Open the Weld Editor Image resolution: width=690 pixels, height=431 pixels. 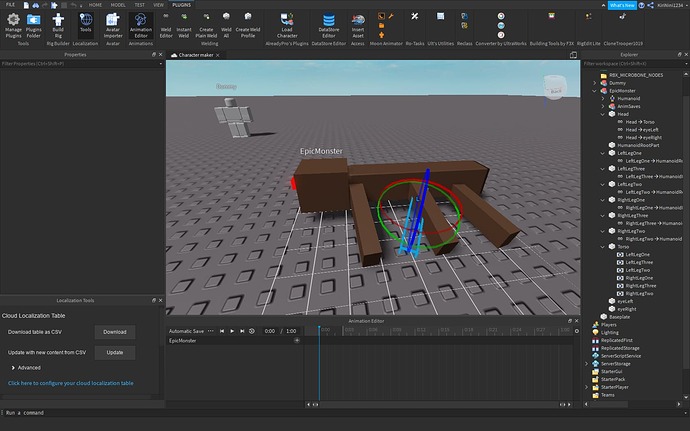point(166,25)
